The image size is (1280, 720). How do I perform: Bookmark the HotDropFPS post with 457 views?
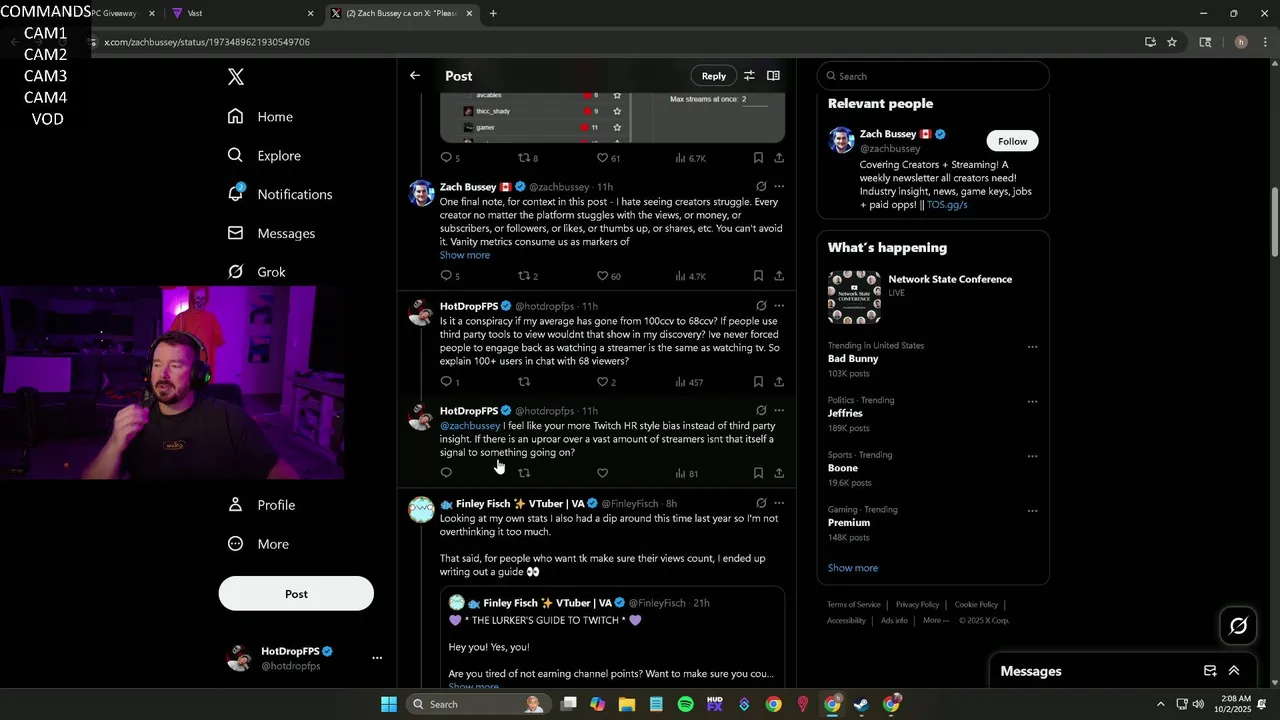[758, 382]
